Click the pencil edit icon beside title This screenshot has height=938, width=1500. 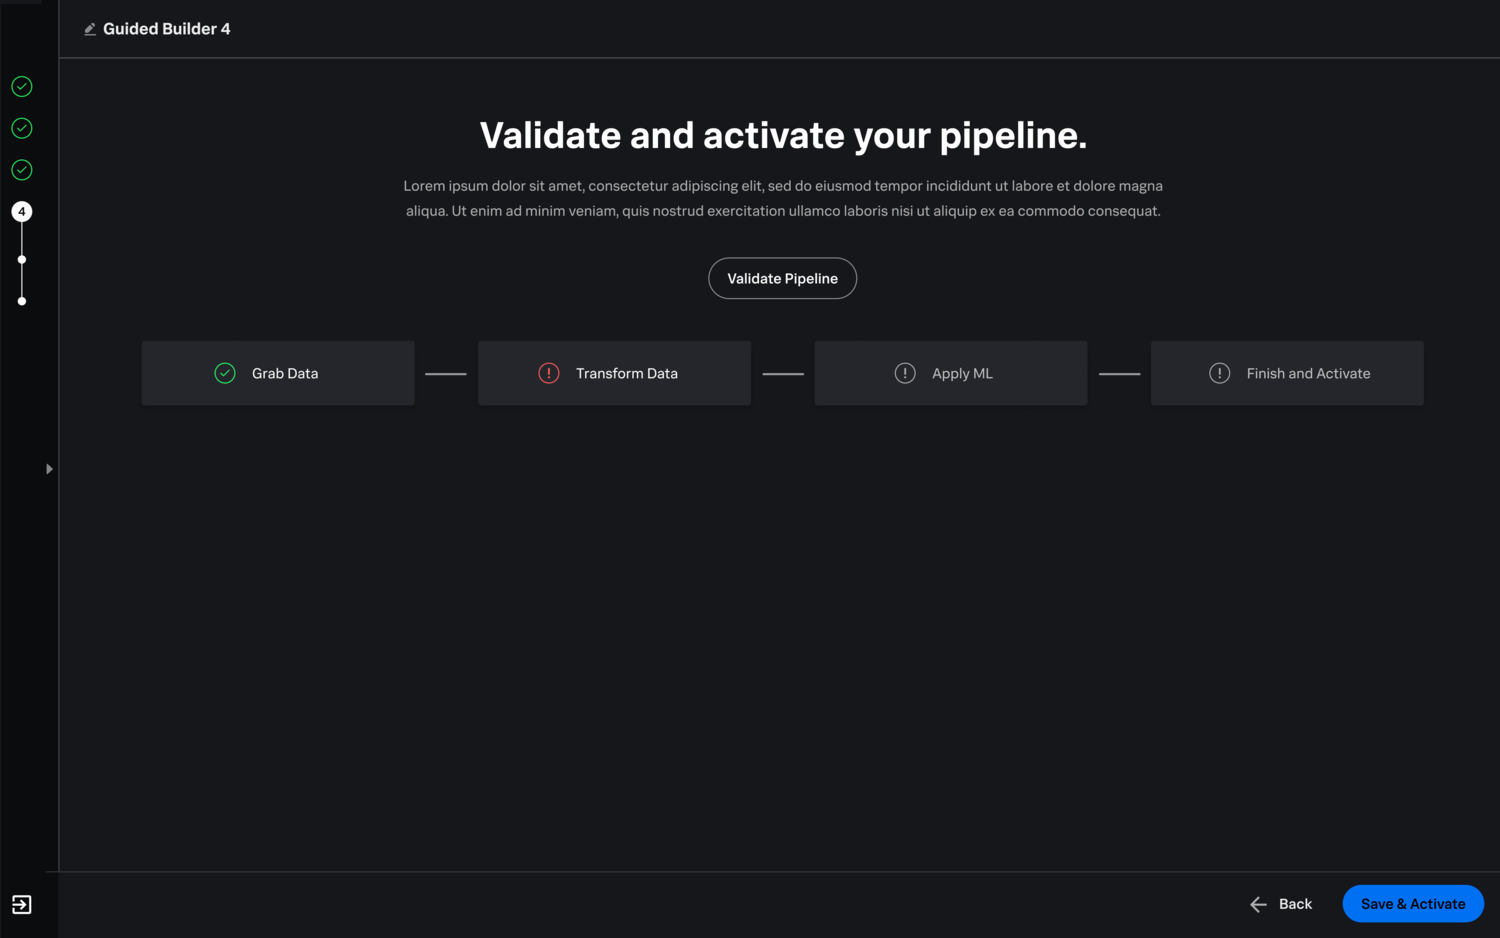tap(90, 29)
